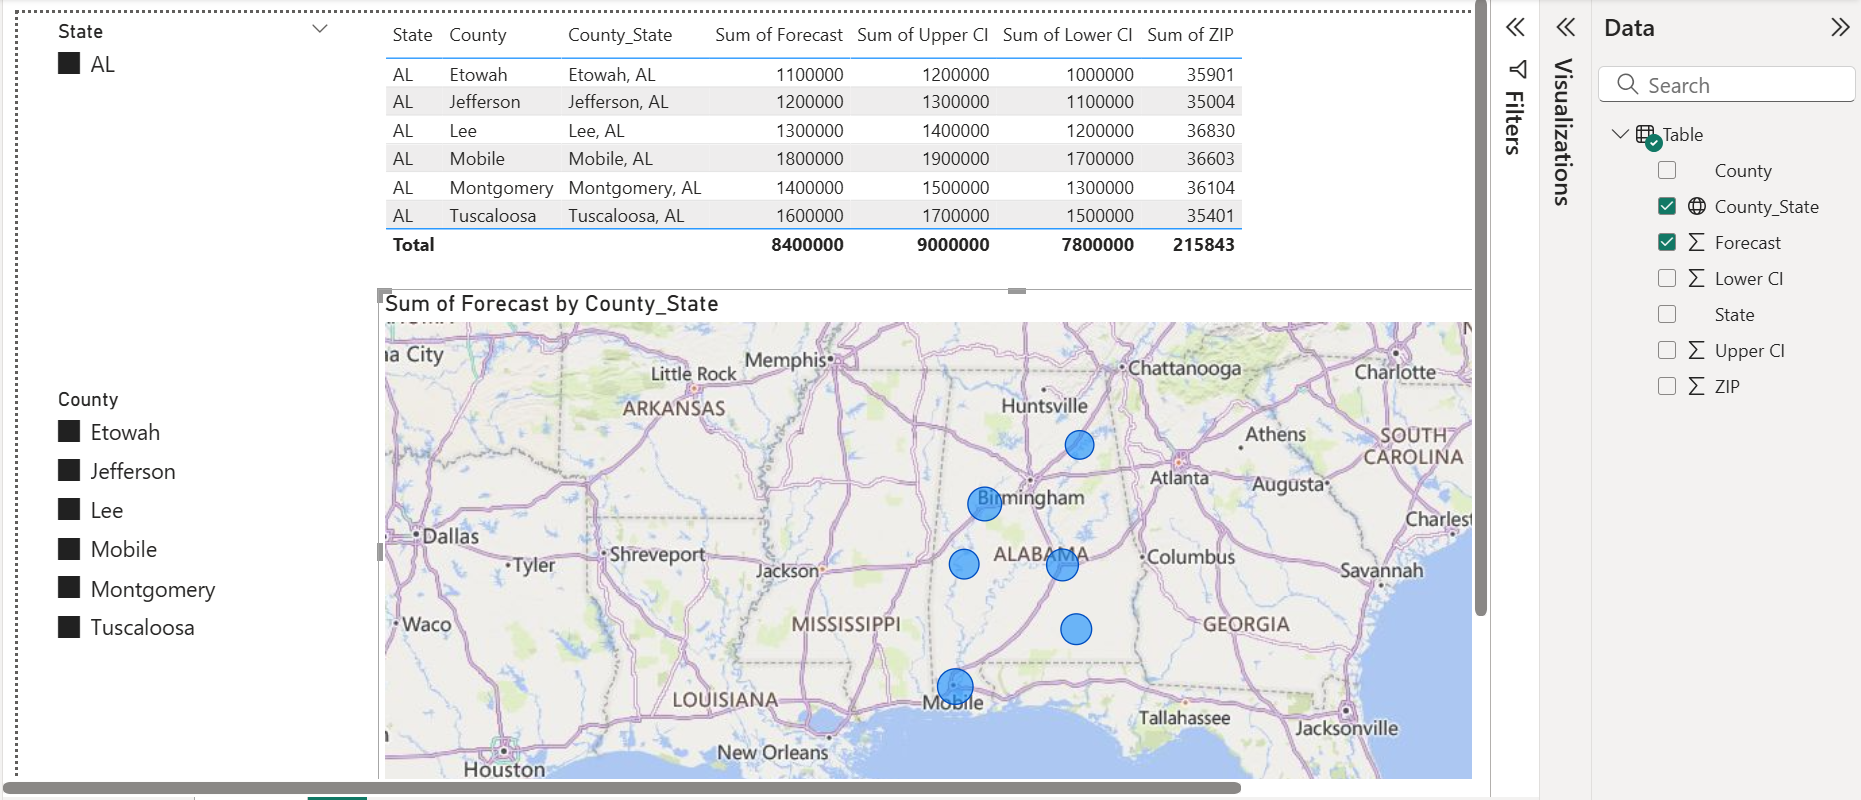Sort by Sum of ZIP column
Image resolution: width=1861 pixels, height=800 pixels.
[1190, 35]
